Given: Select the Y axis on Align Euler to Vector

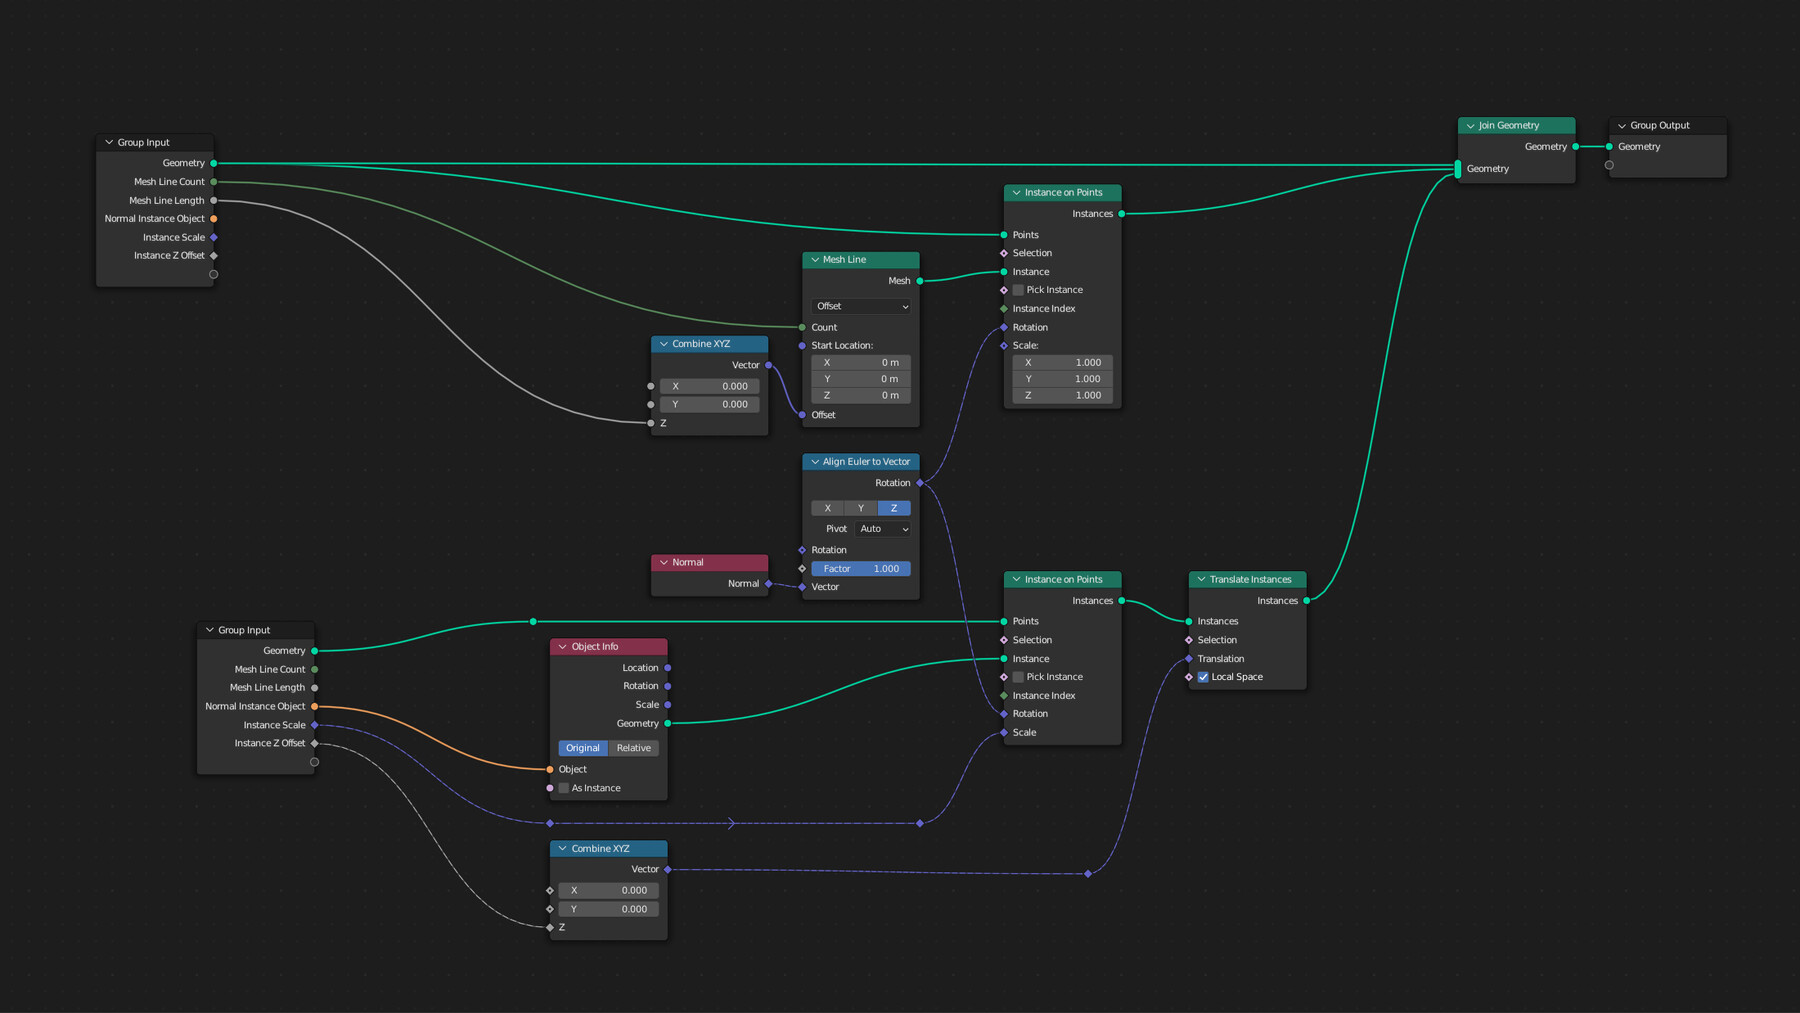Looking at the screenshot, I should click(x=860, y=508).
